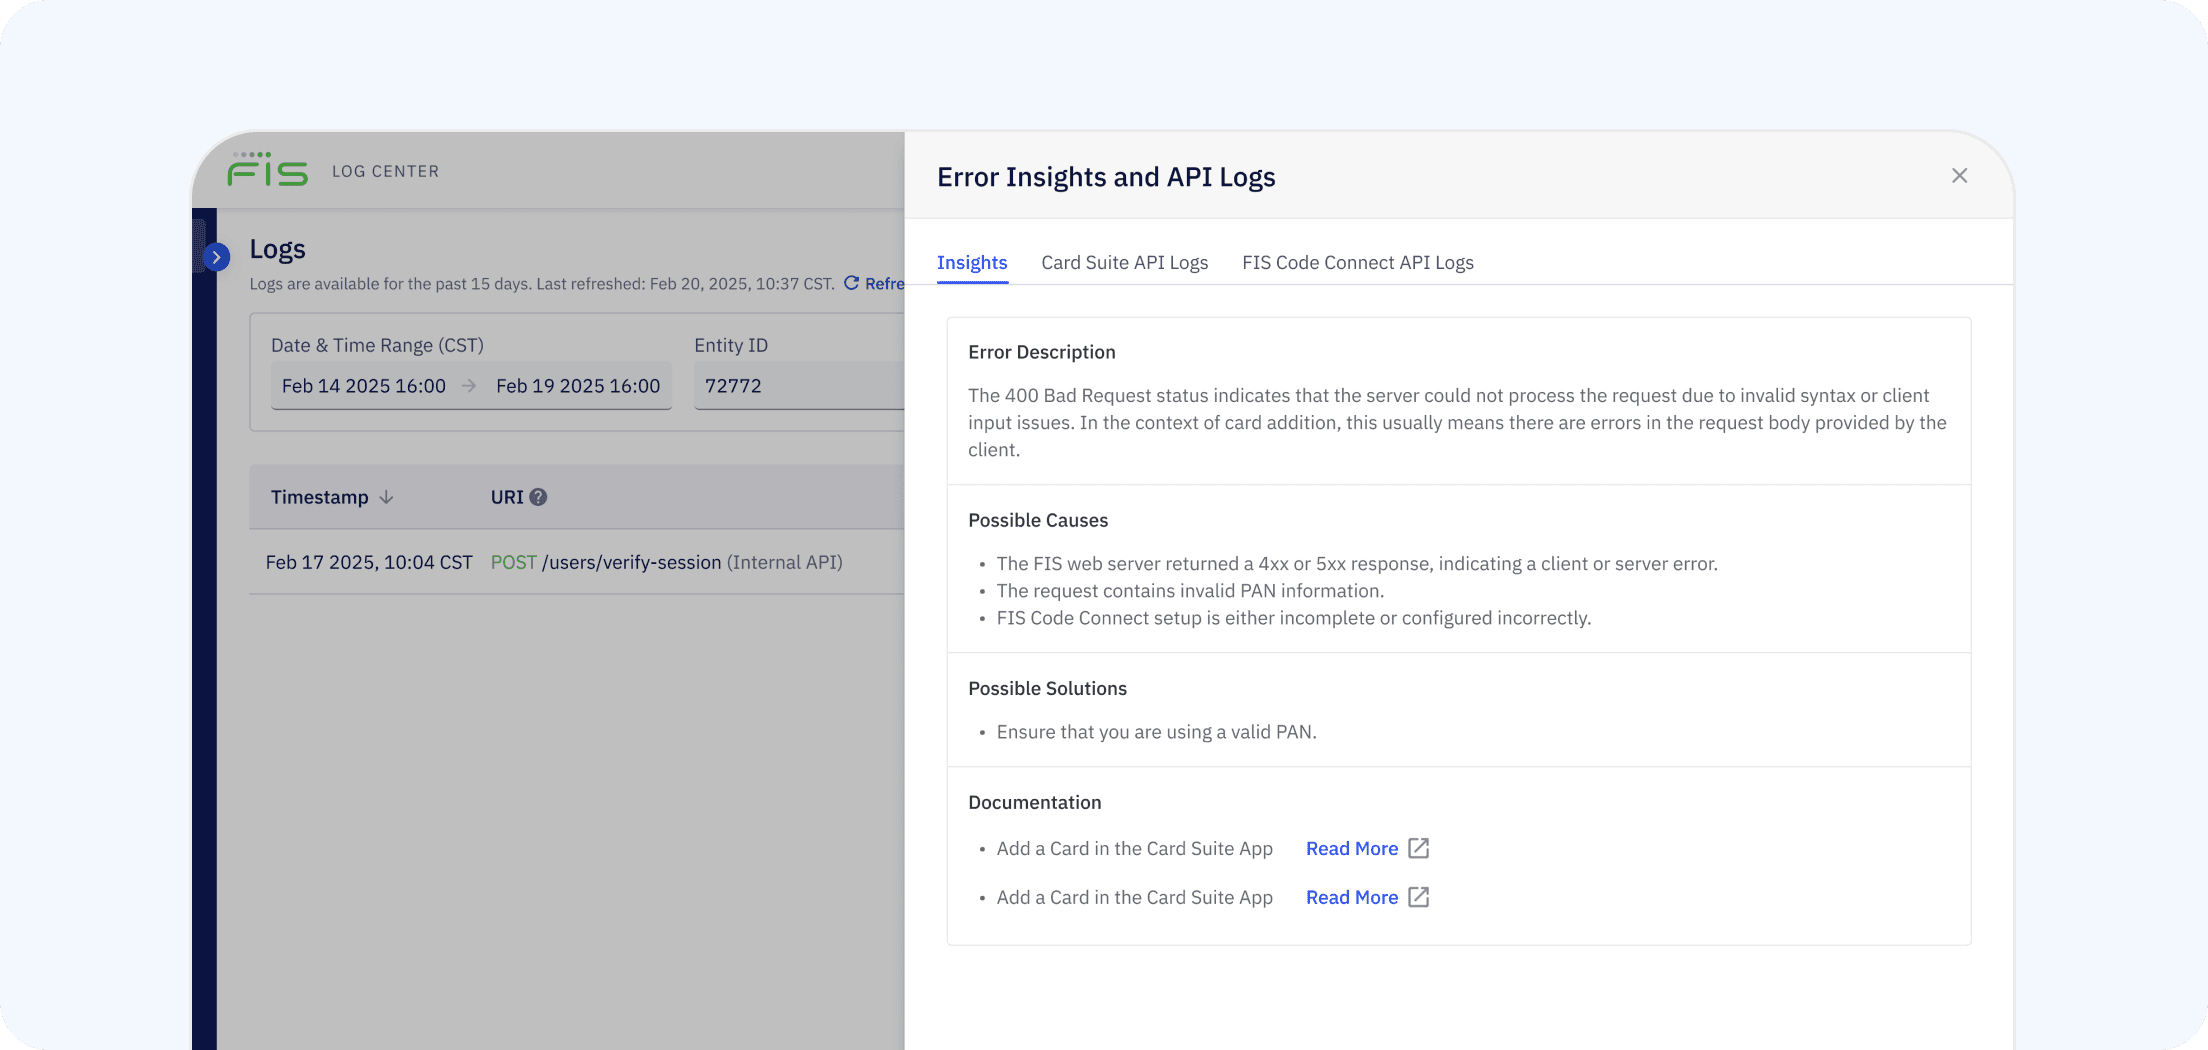Sort by Timestamp arrow icon
2208x1050 pixels.
click(386, 497)
